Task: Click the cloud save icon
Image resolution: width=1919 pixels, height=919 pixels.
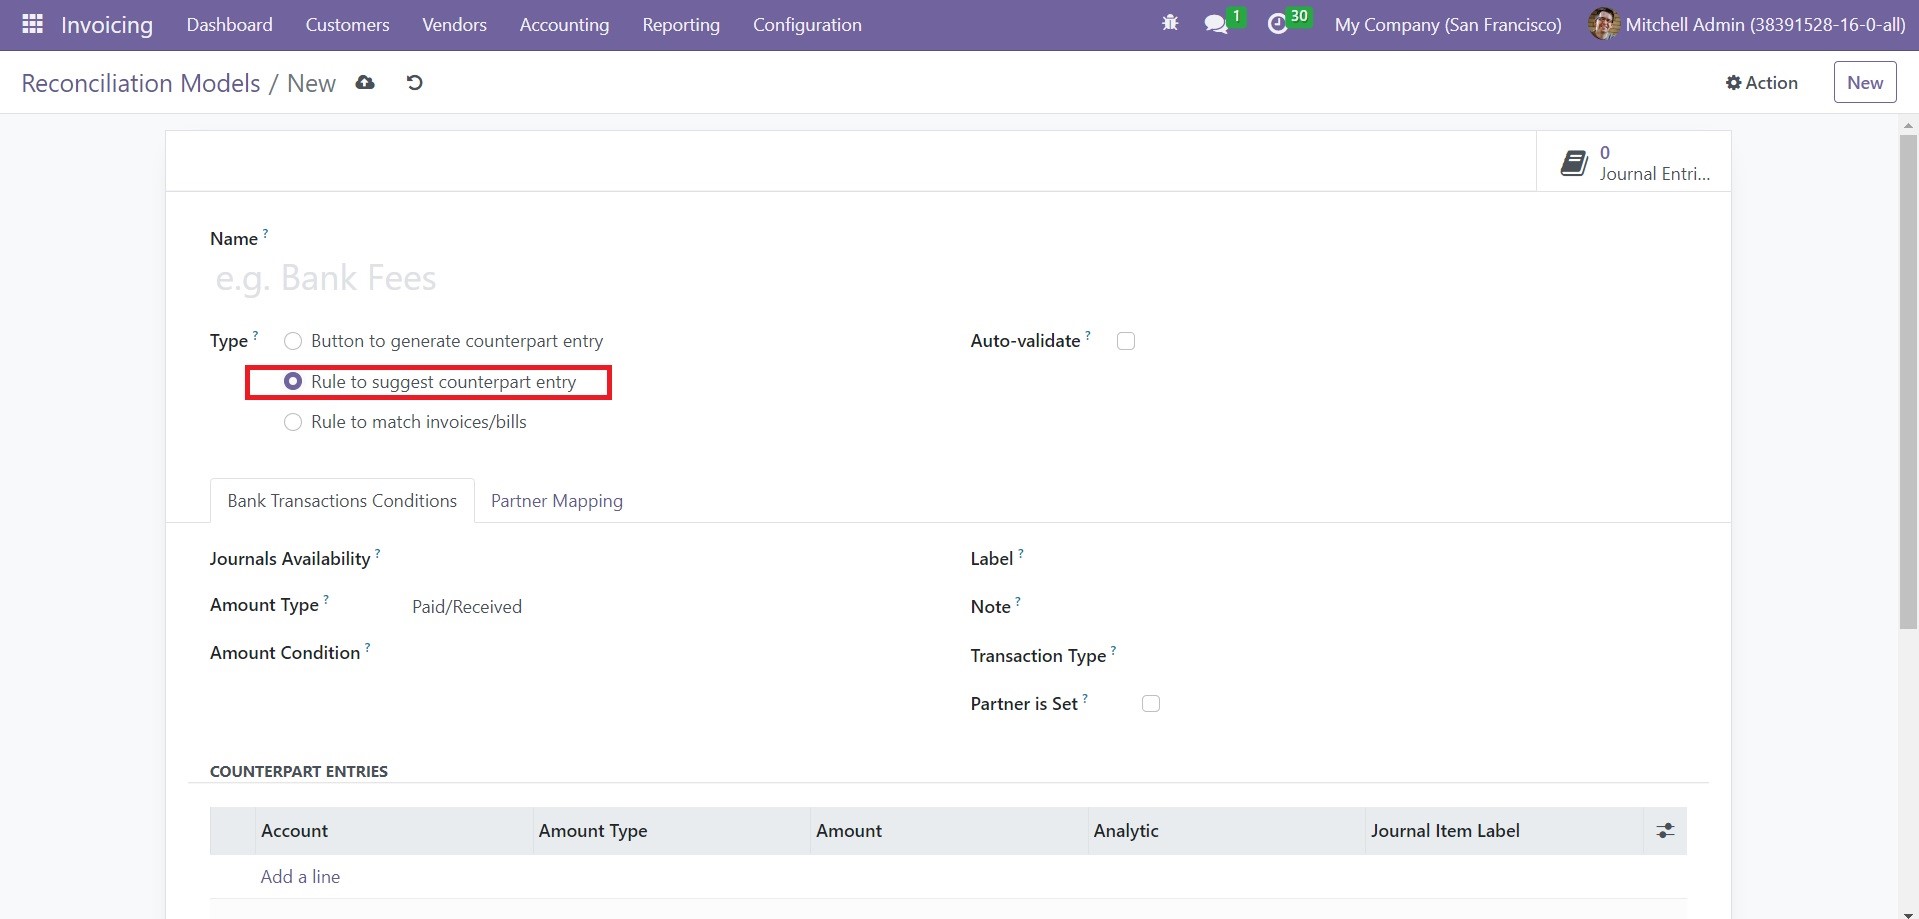Action: point(365,83)
